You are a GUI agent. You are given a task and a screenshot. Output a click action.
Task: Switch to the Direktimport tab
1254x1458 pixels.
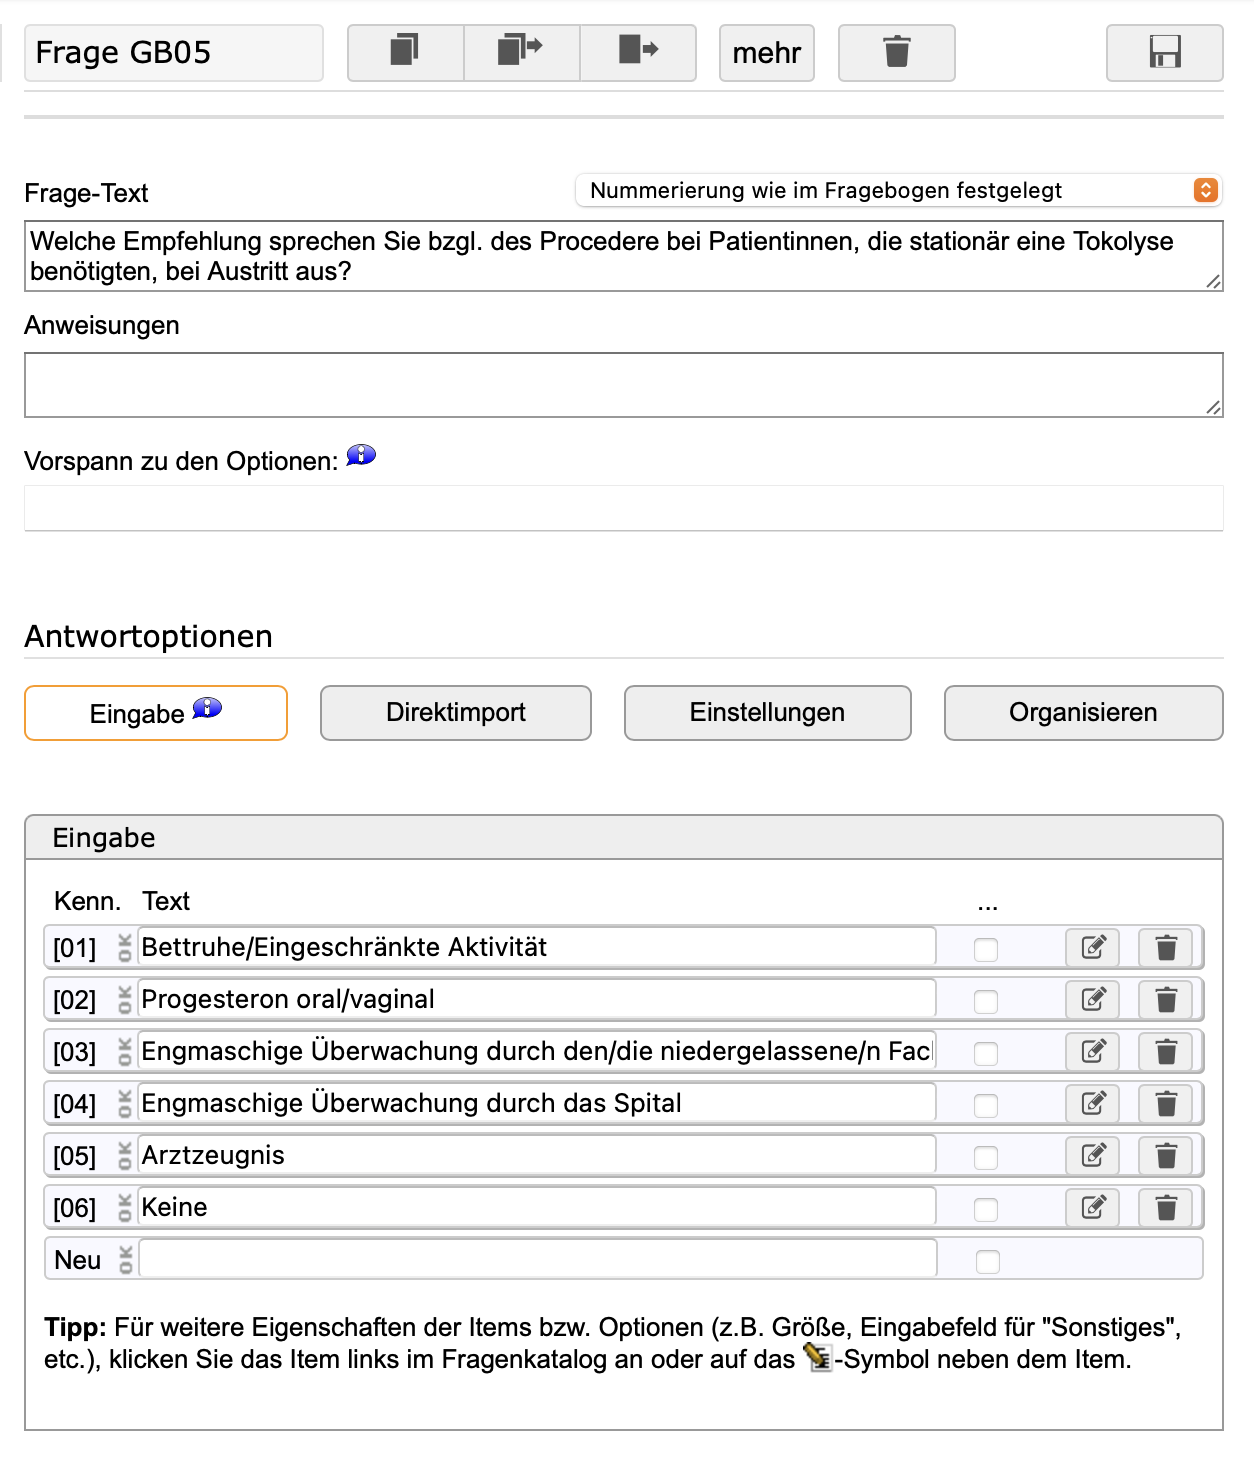(x=456, y=713)
